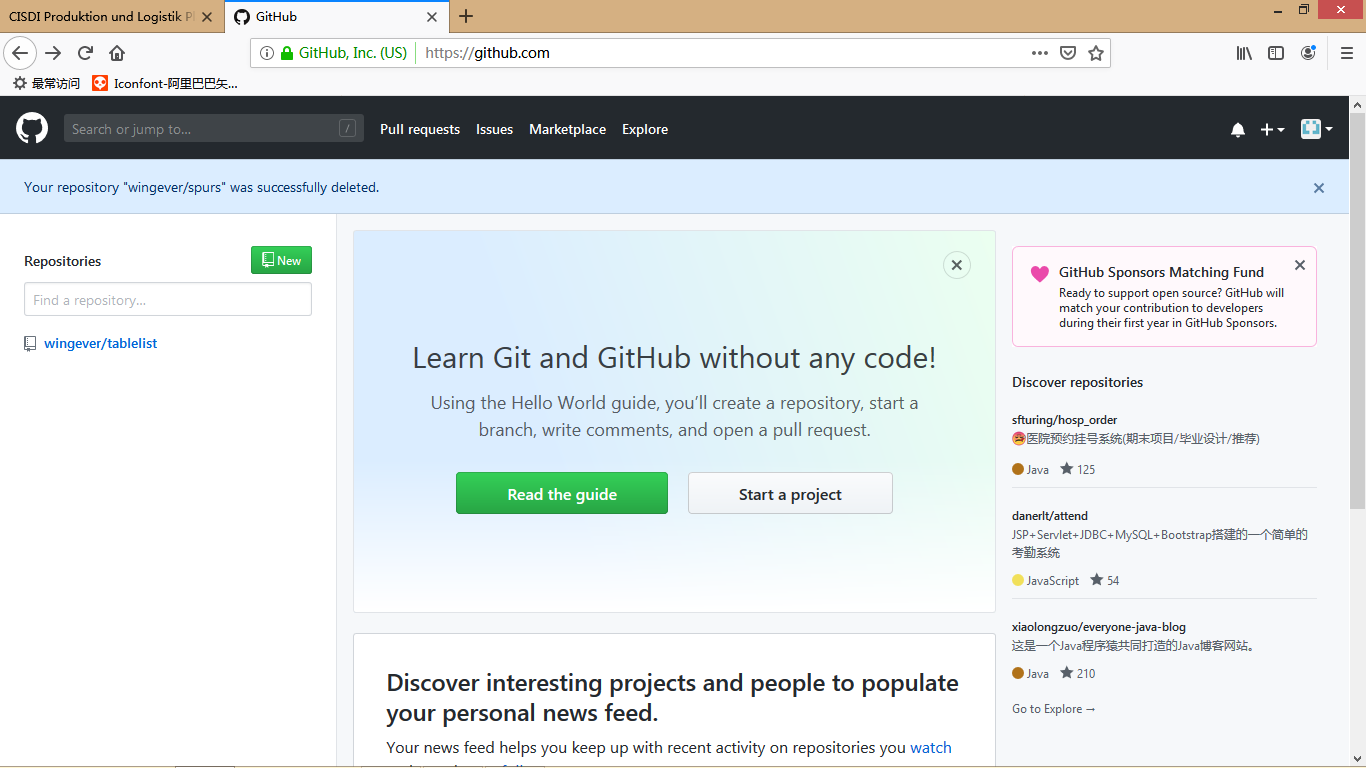Switch to the CISDI Produktion und Logistik tab

point(112,17)
